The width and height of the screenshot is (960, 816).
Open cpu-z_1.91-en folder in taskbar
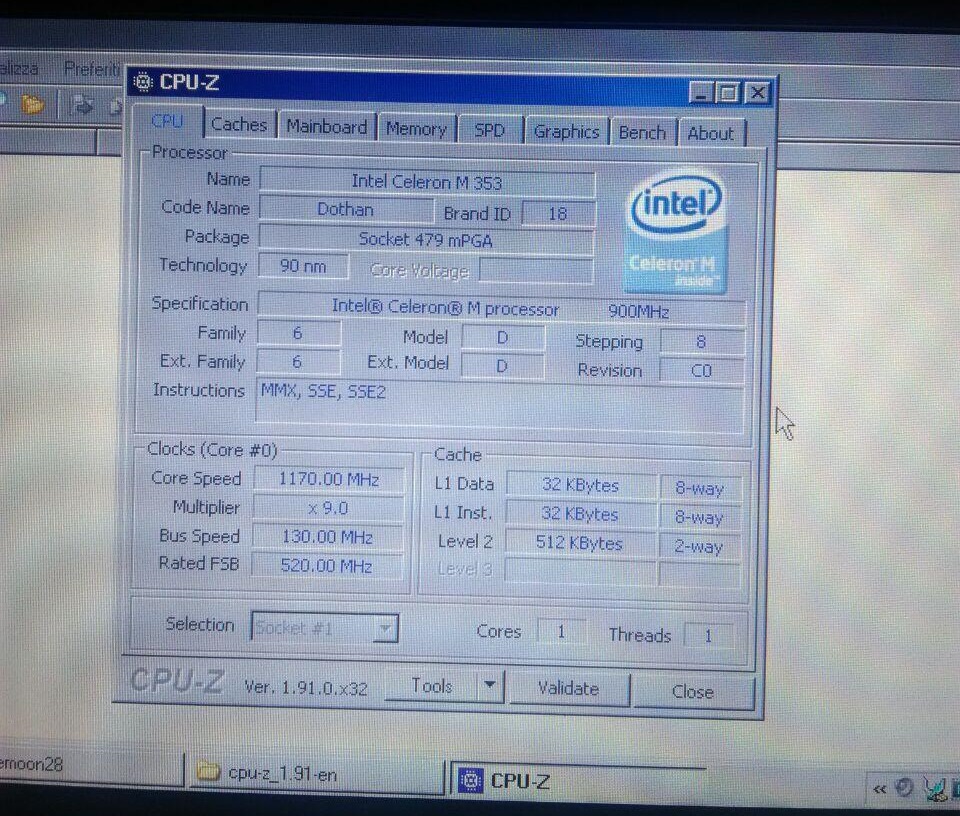point(315,774)
